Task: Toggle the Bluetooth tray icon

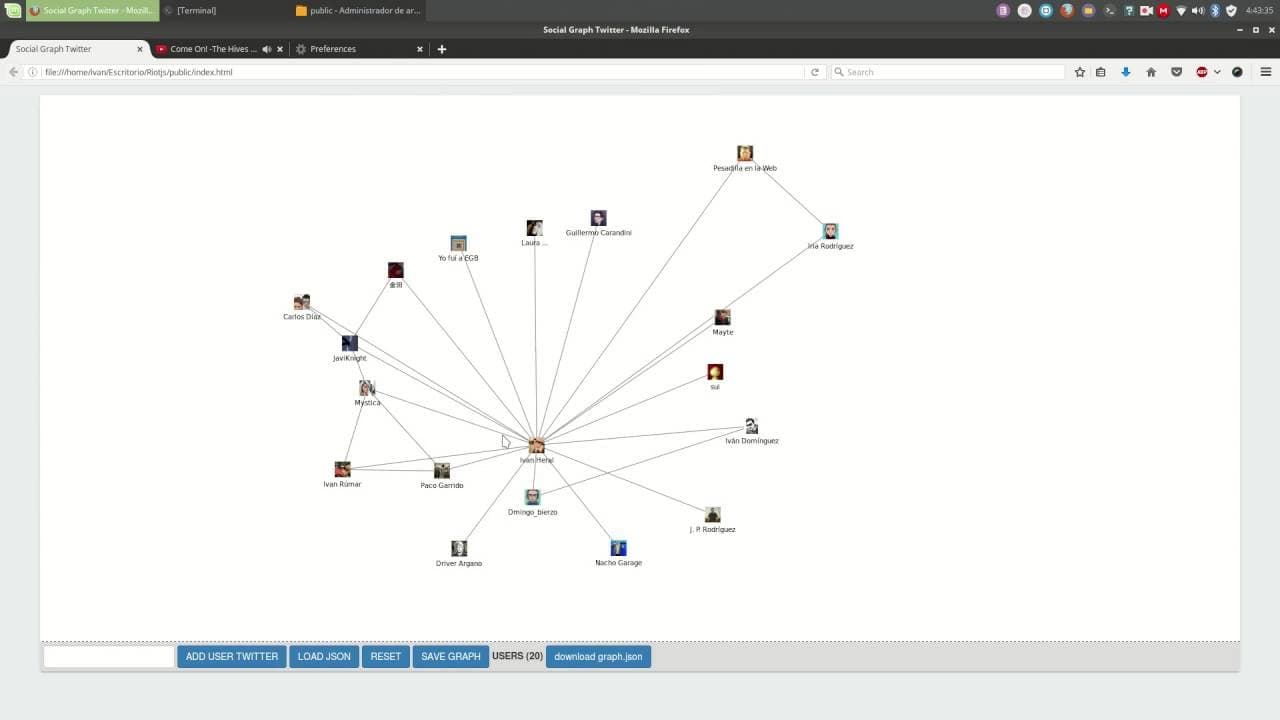Action: tap(1215, 10)
